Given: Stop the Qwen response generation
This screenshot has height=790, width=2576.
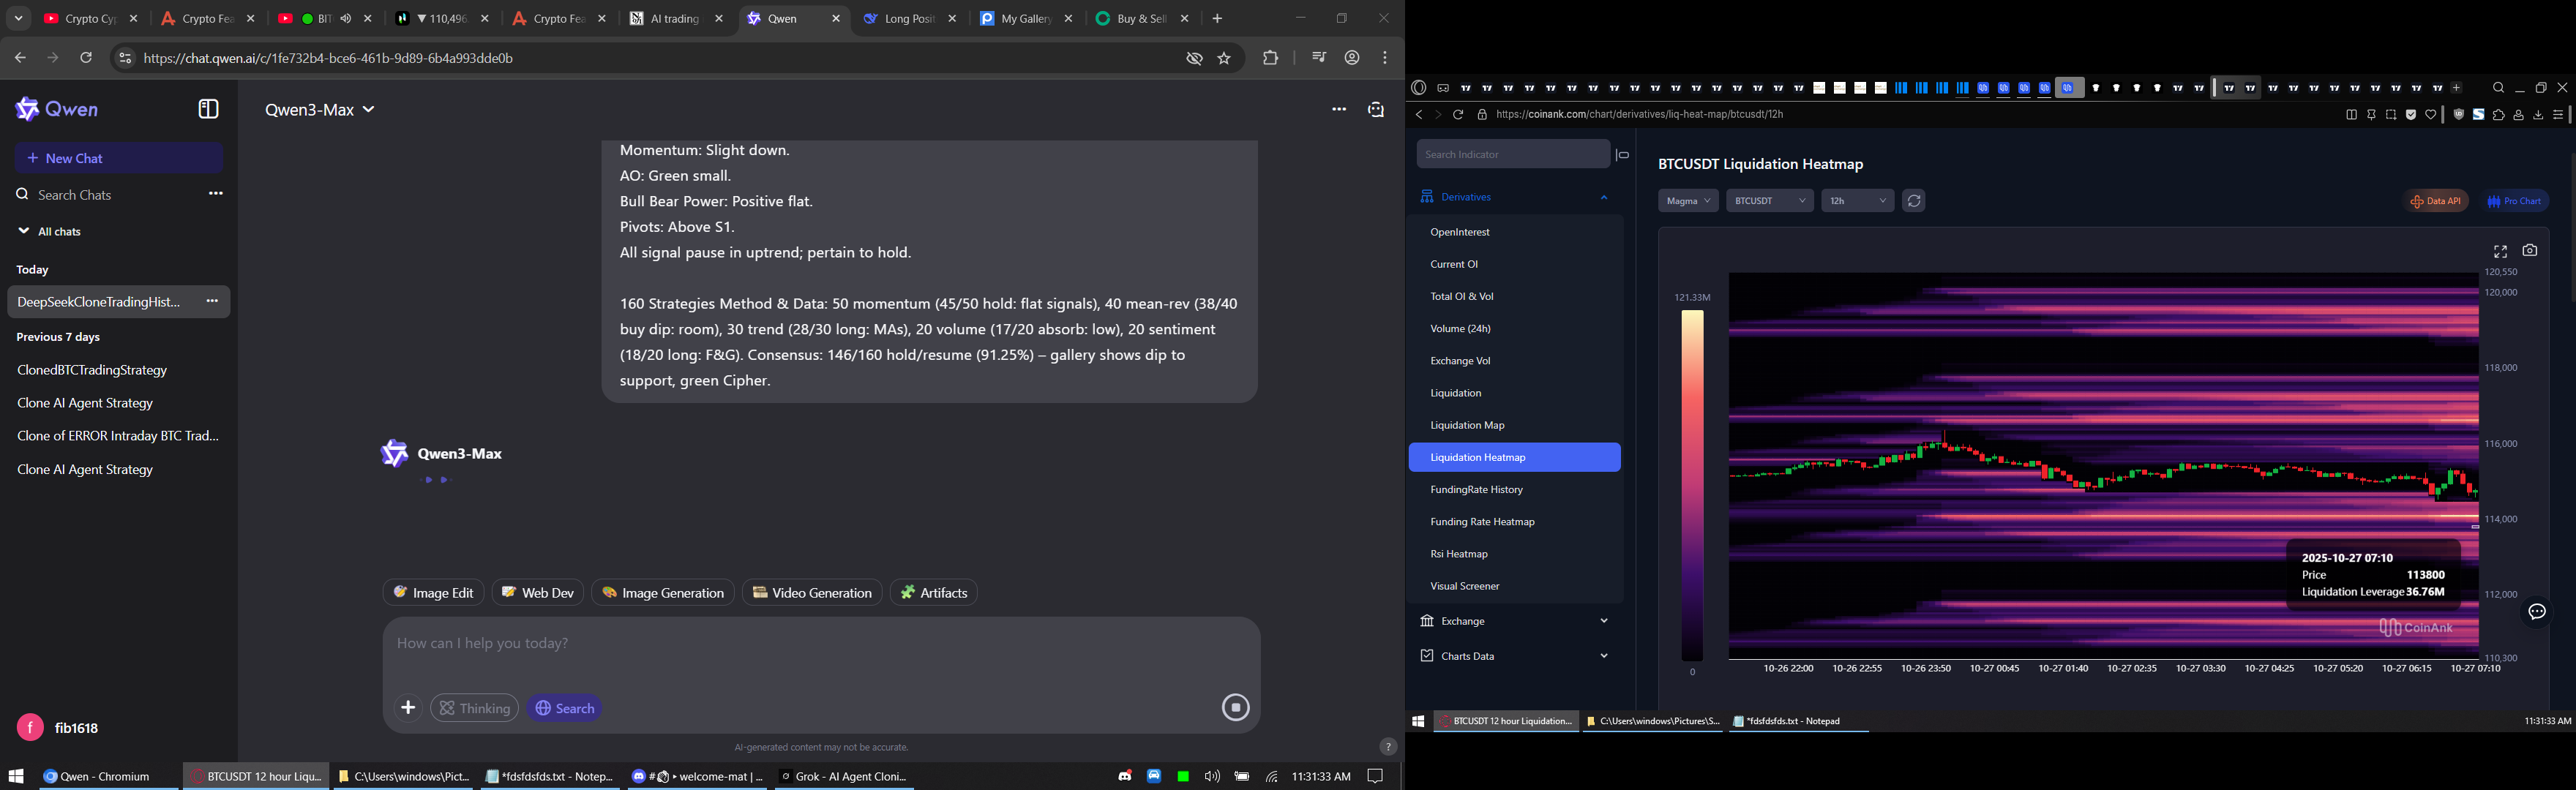Looking at the screenshot, I should [1235, 708].
